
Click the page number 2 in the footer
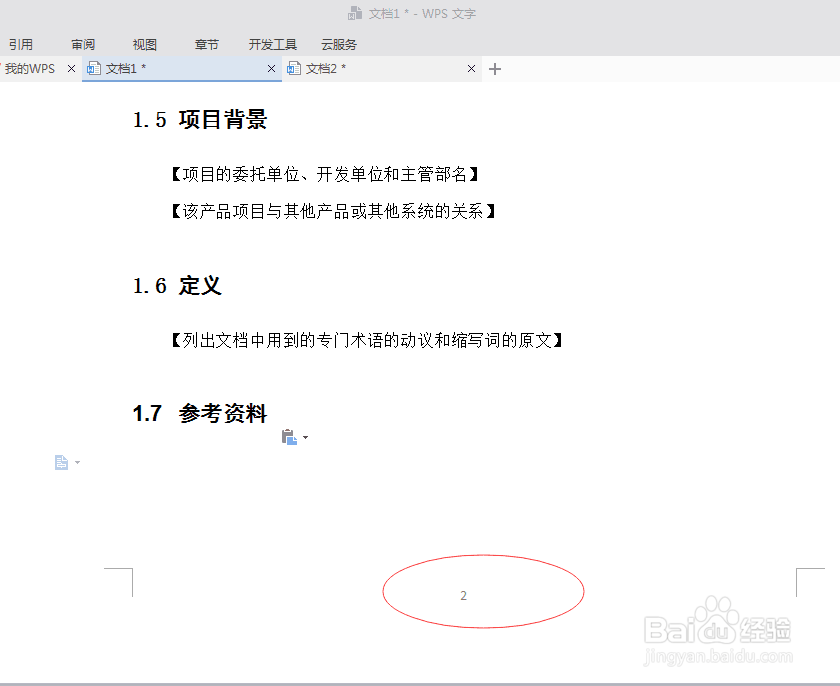point(463,595)
